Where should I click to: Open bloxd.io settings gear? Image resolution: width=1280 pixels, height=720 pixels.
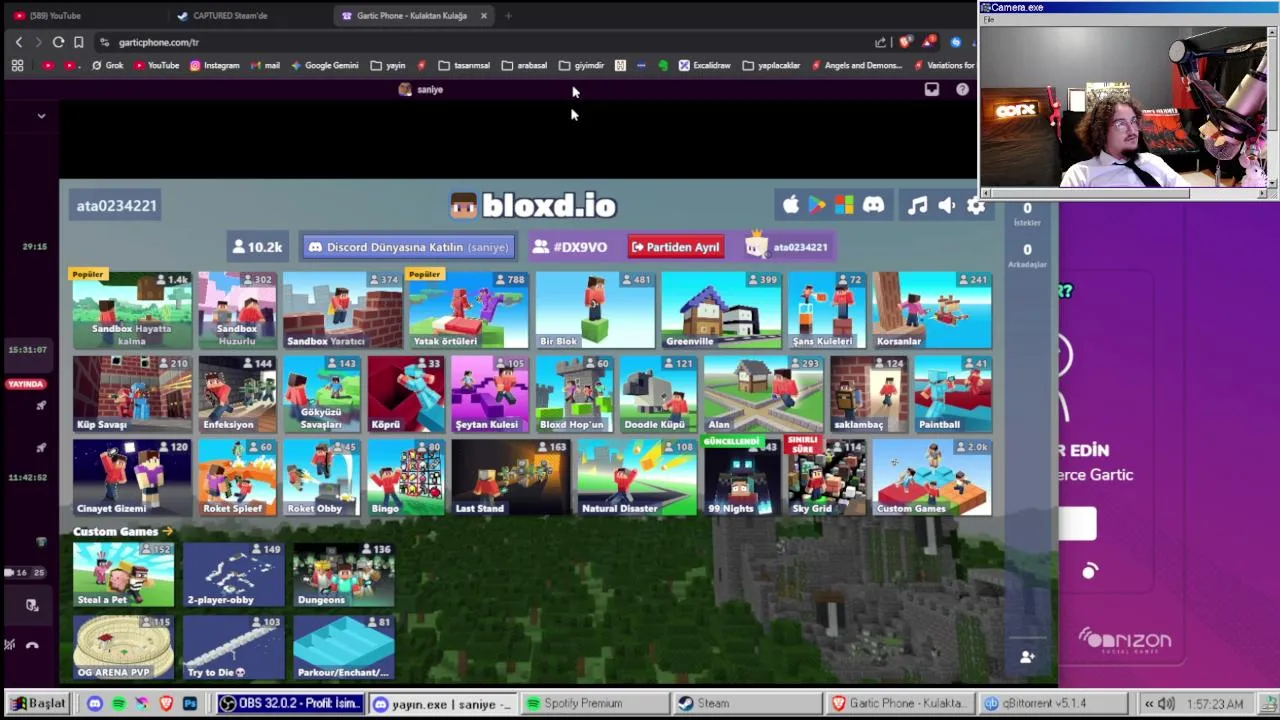pyautogui.click(x=975, y=205)
